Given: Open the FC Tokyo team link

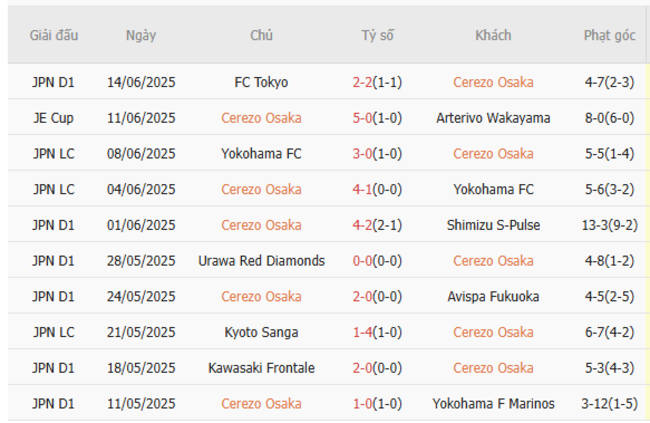Looking at the screenshot, I should click(x=261, y=82).
